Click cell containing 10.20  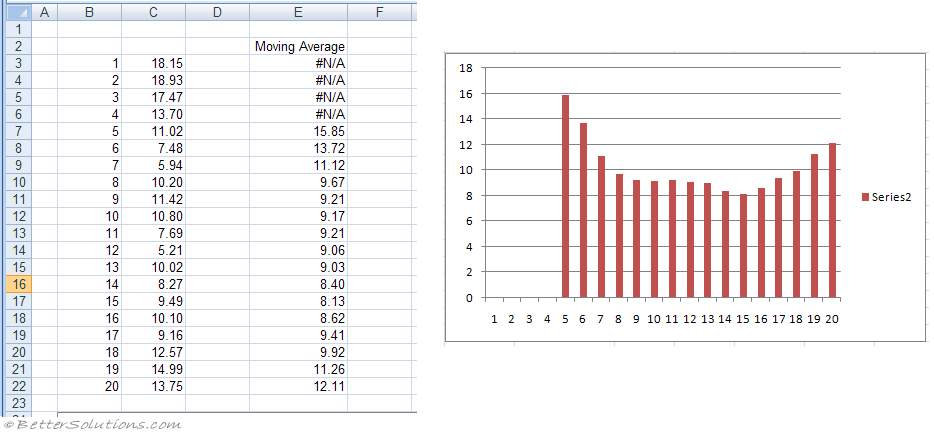coord(154,182)
